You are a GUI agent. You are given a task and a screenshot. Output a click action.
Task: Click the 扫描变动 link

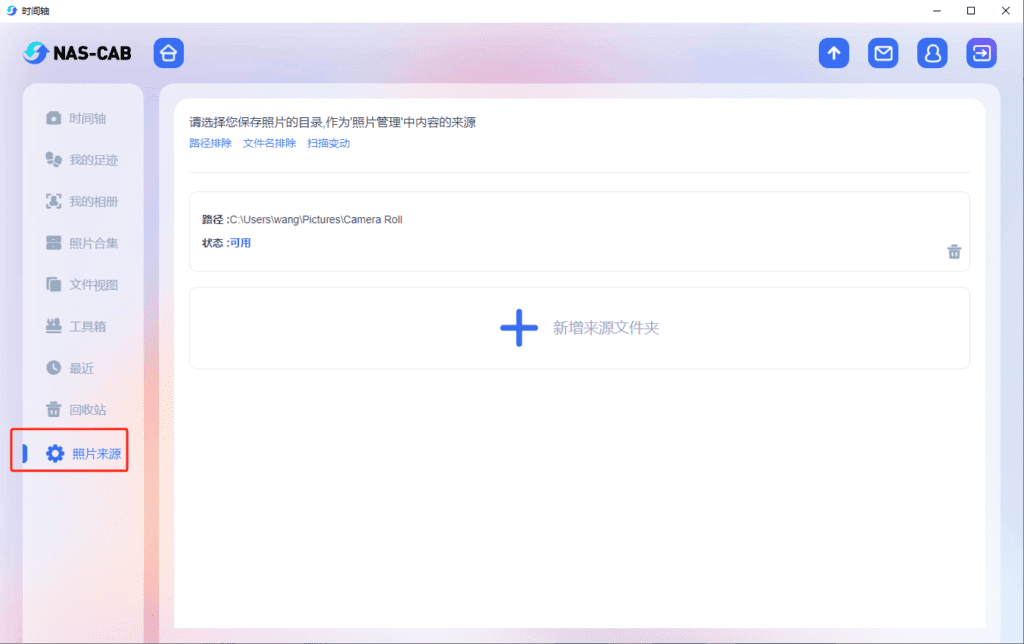(x=328, y=143)
